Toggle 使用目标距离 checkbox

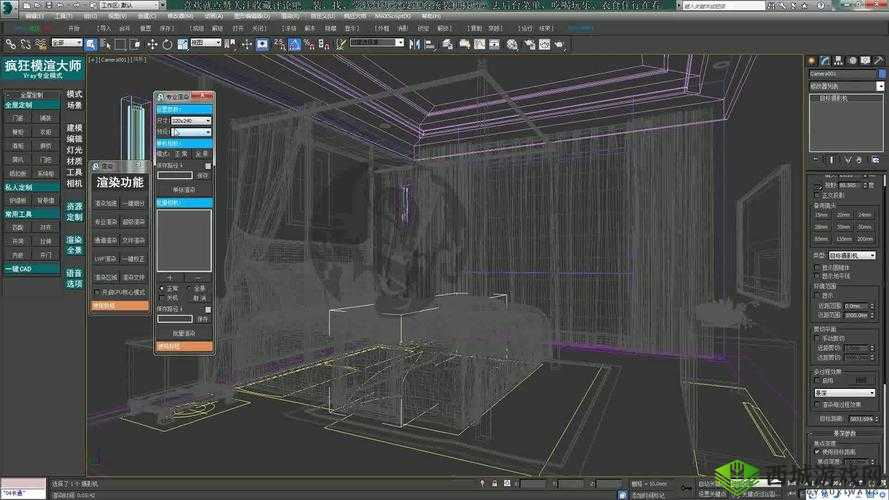point(818,452)
